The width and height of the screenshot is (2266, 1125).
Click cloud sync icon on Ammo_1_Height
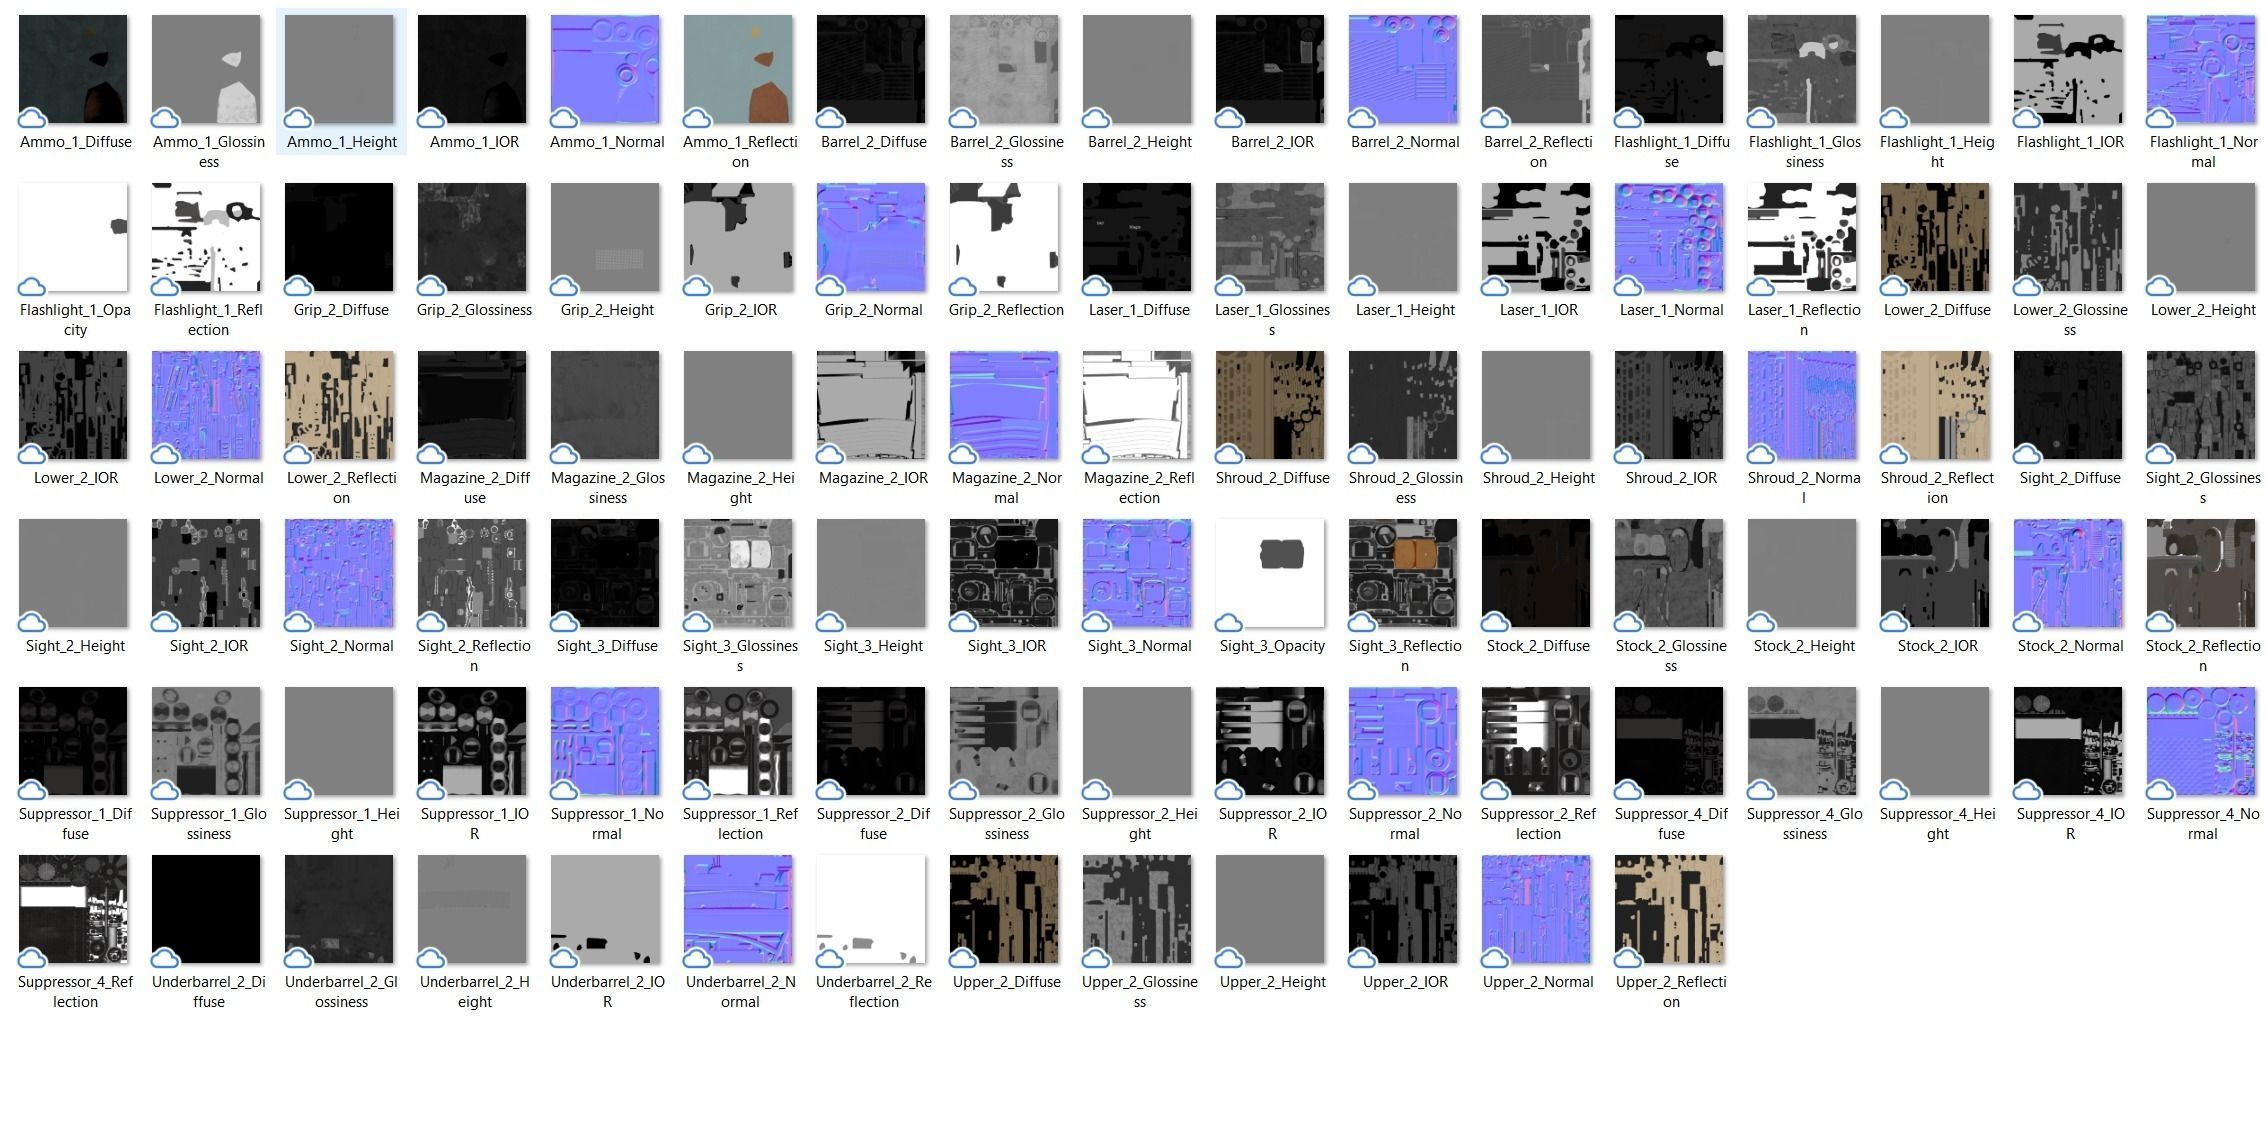point(298,119)
